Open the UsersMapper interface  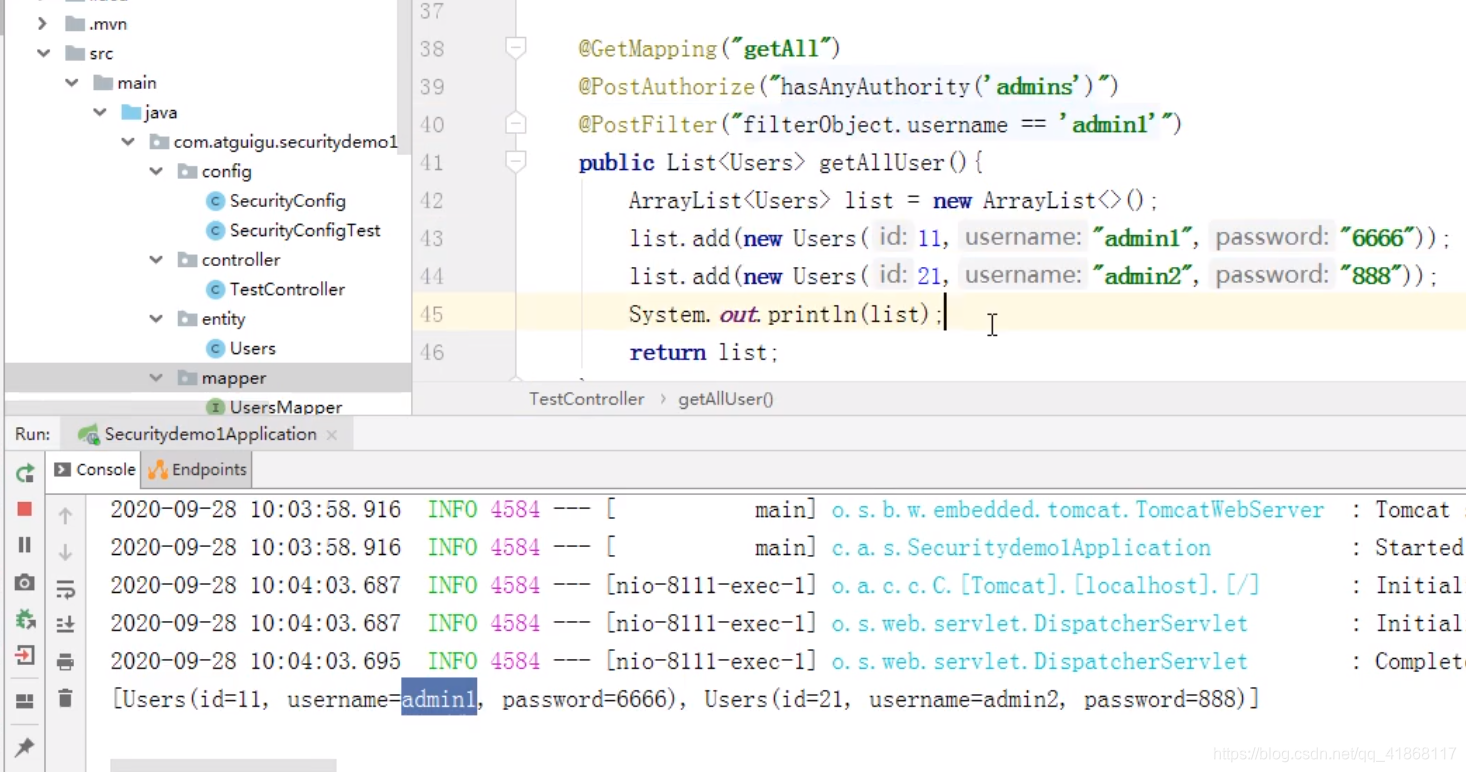(285, 407)
